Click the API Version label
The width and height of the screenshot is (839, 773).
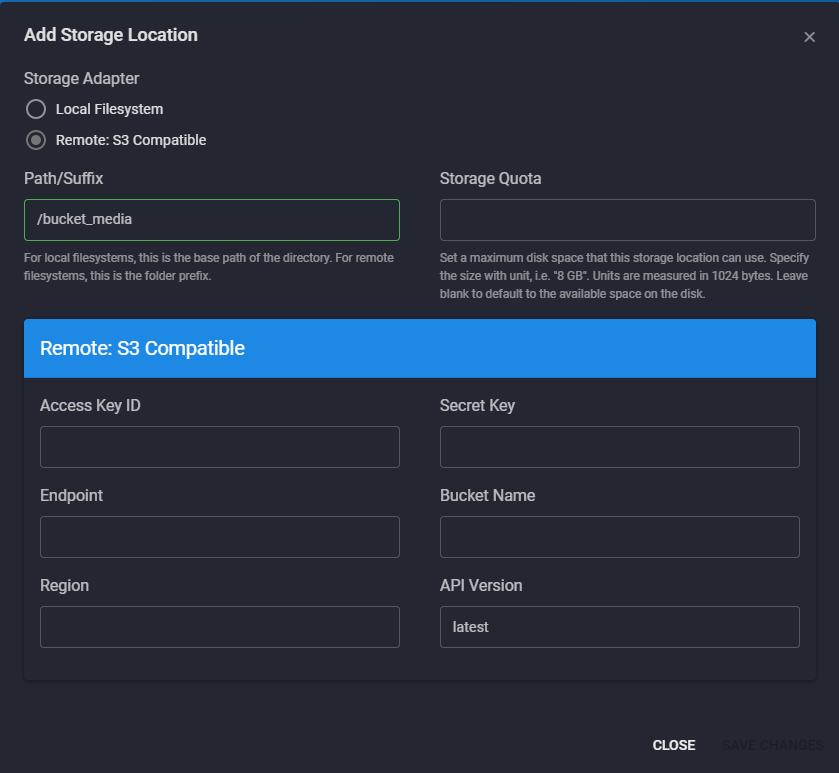481,585
